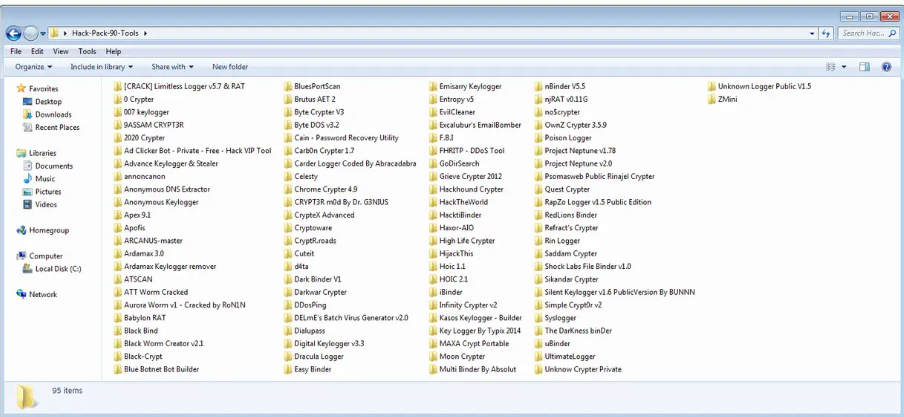Open the Edit menu
Image resolution: width=904 pixels, height=417 pixels.
(37, 51)
